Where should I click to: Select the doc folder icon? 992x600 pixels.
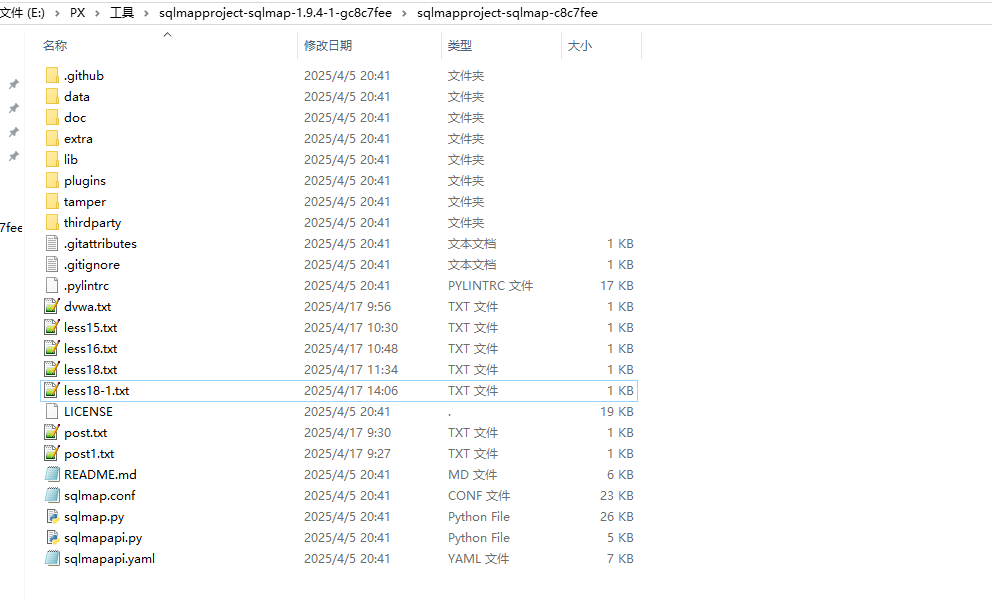coord(52,117)
